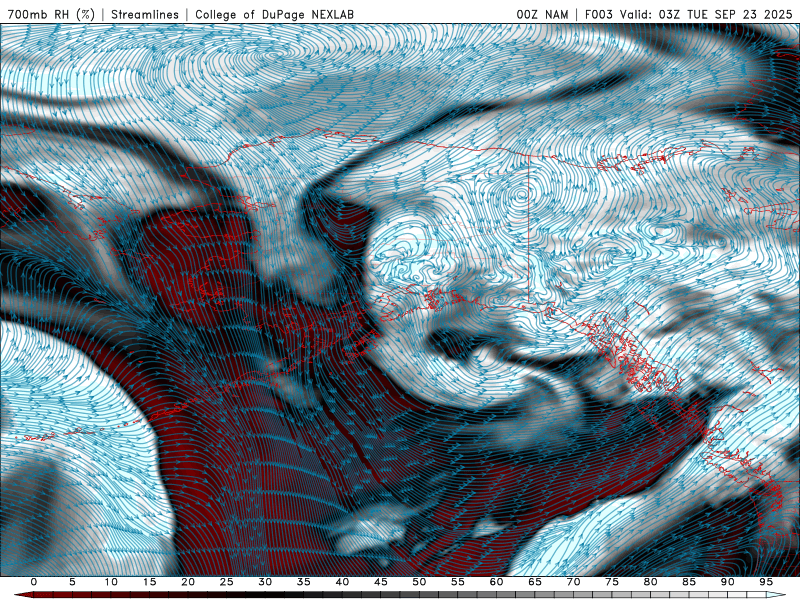Click the pale cyan right arrow end of colorbar
Screen dimensions: 800x600
(776, 595)
